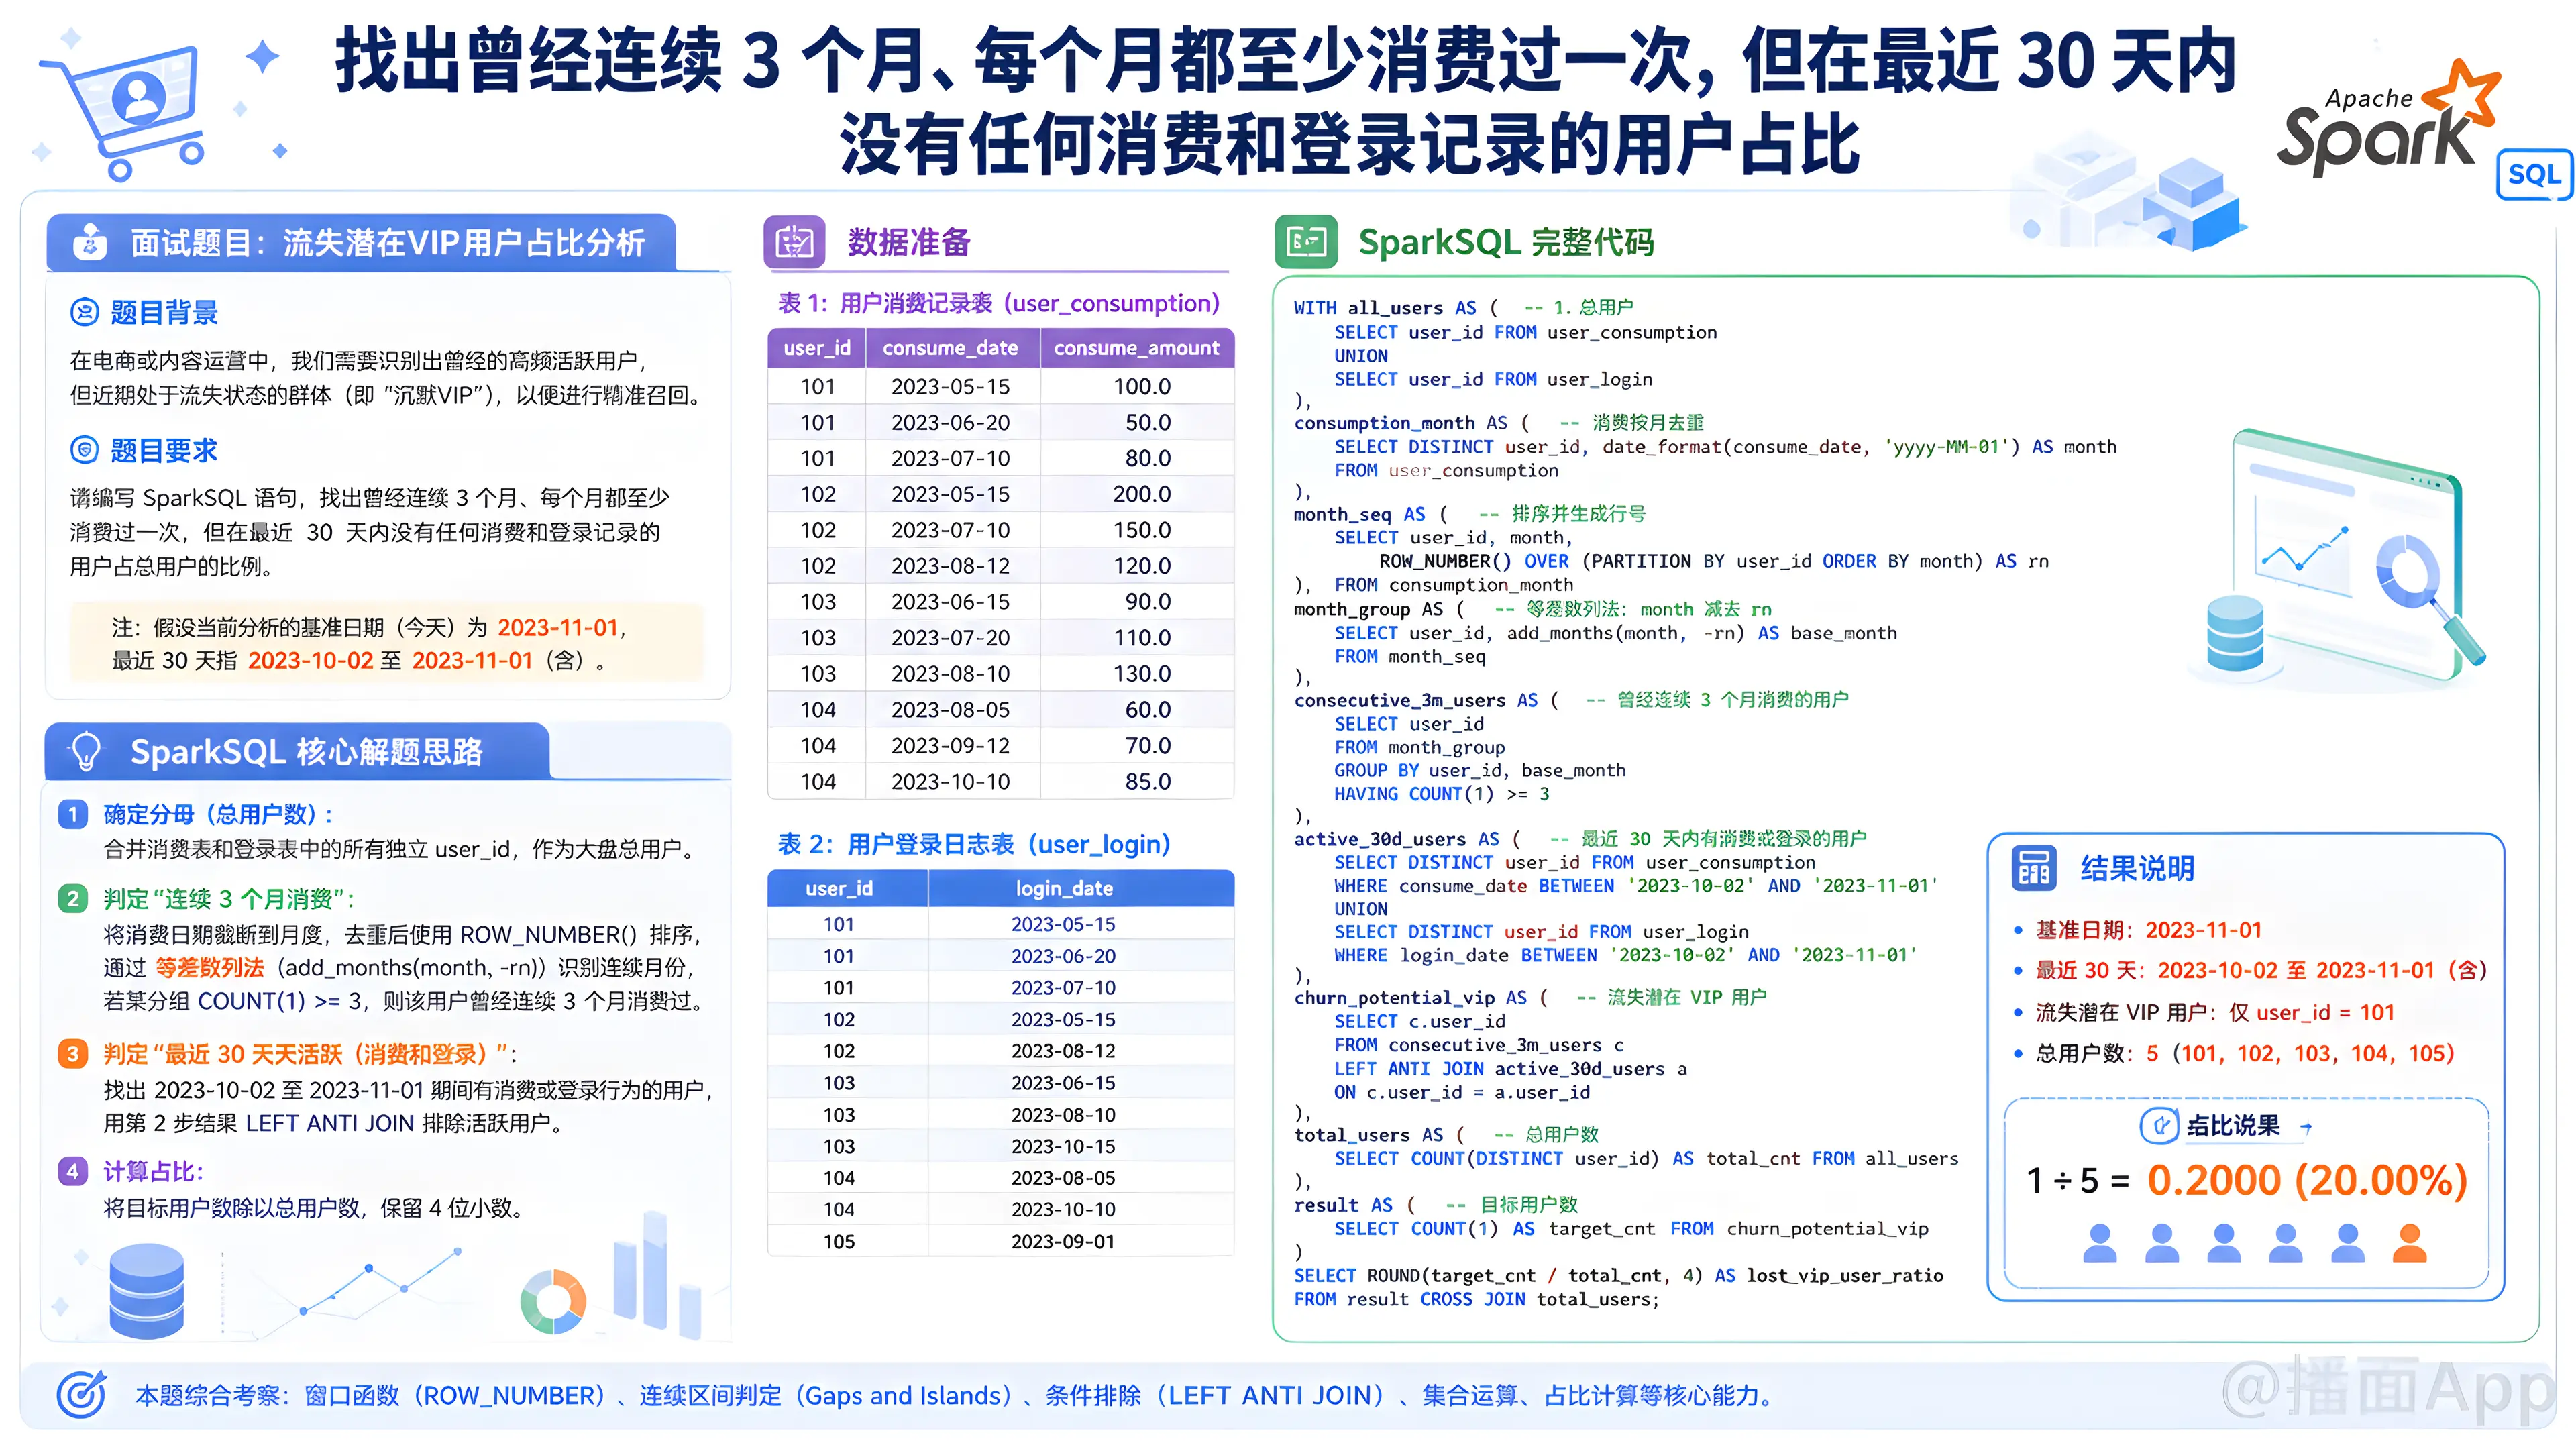Click the 基准日期: 2023-11-01 bullet
Screen dimensions: 2576x1449
[2148, 930]
